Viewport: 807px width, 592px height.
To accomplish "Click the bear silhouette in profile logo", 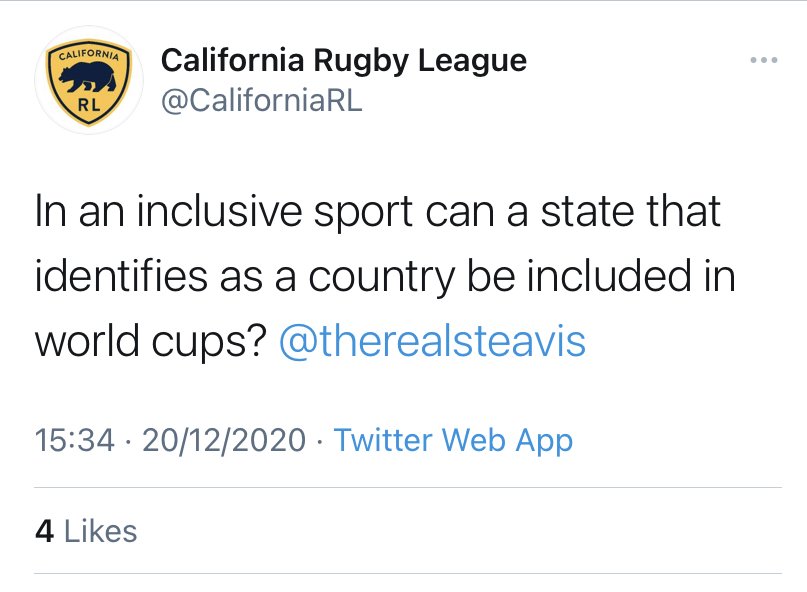I will (x=88, y=78).
